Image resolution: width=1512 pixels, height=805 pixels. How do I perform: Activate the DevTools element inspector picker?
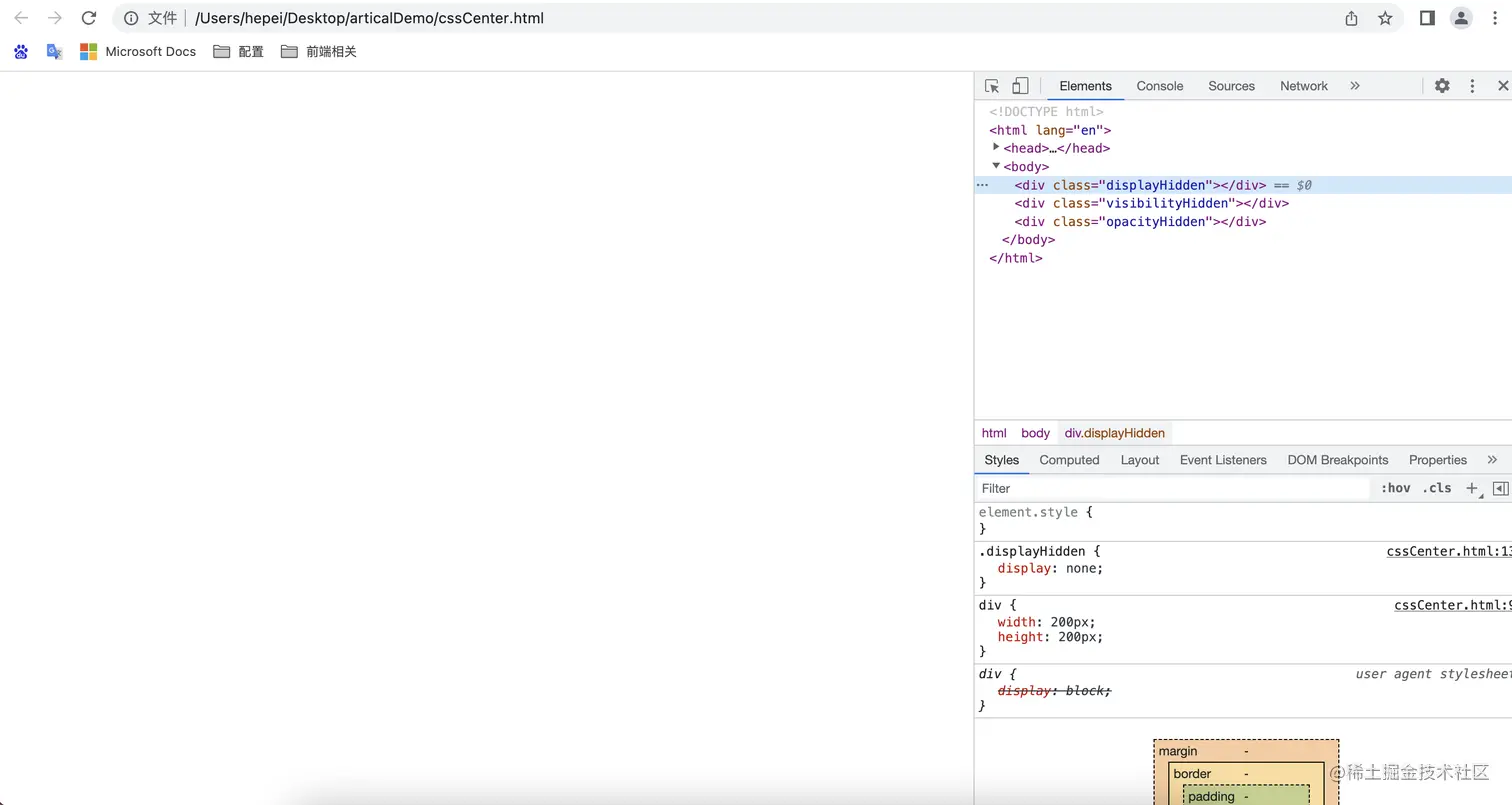[x=992, y=86]
